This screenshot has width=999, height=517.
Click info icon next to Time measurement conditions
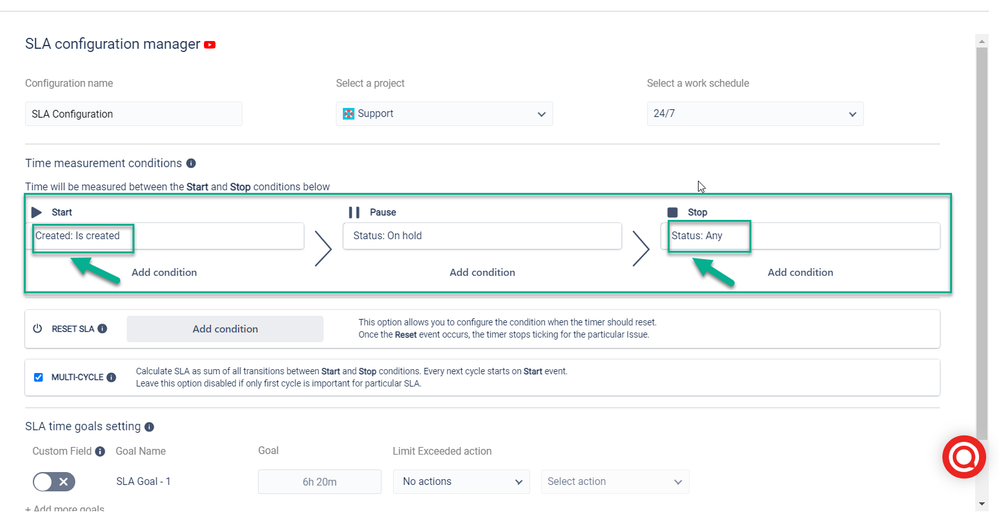click(x=191, y=163)
